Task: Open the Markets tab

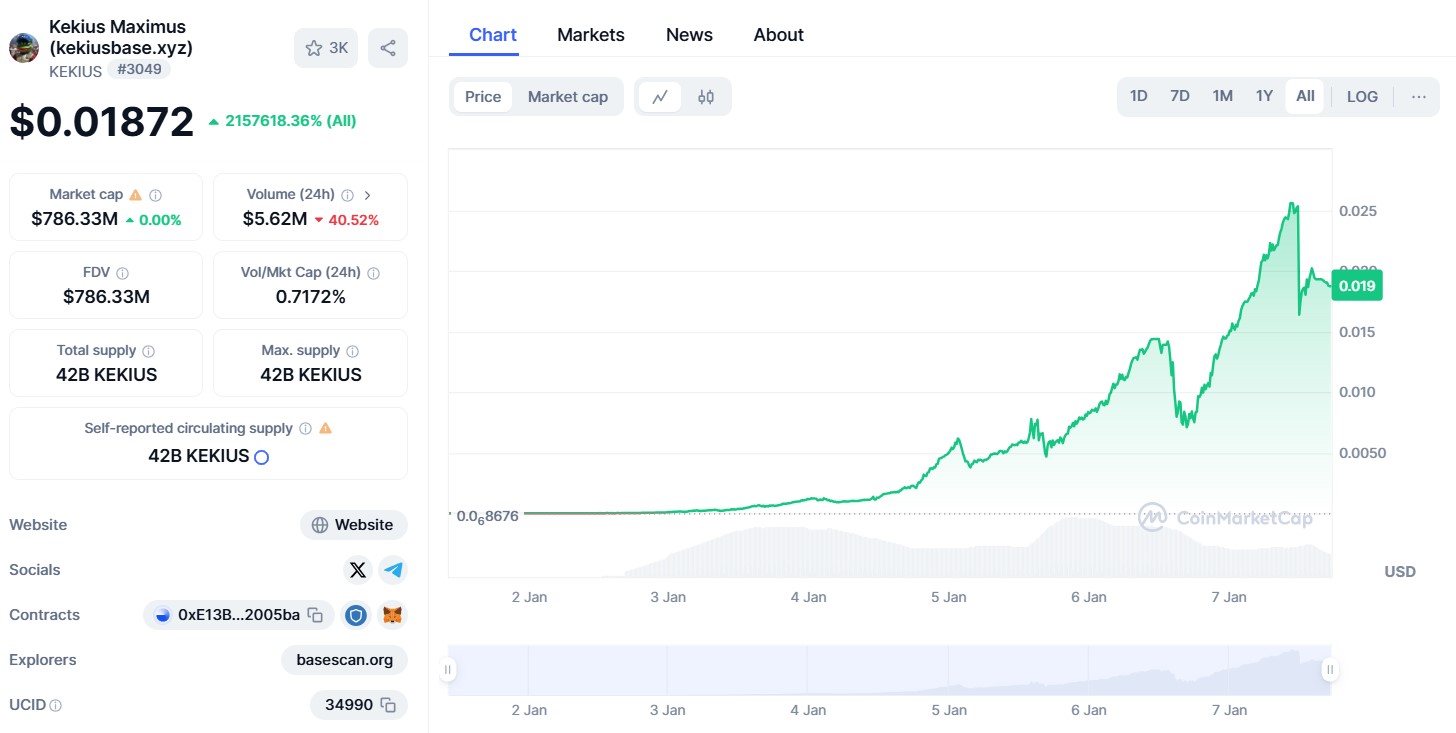Action: pyautogui.click(x=591, y=35)
